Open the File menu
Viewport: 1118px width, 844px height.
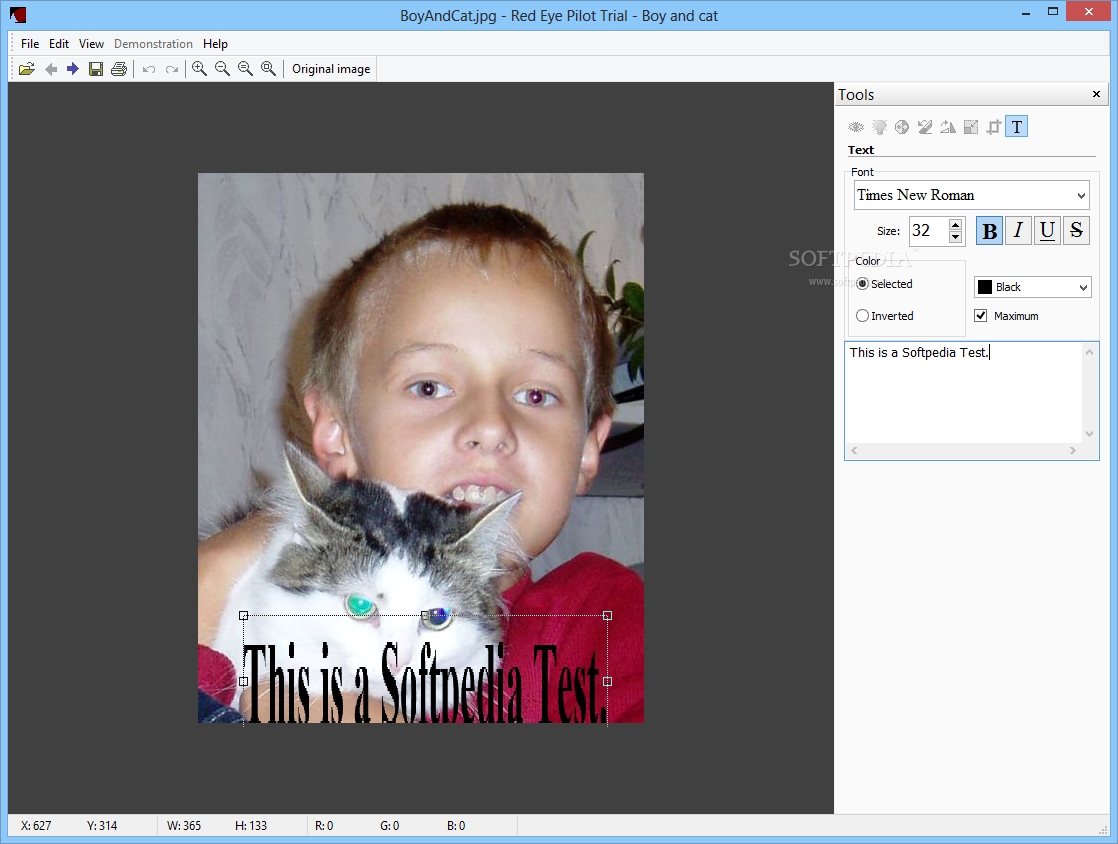30,44
